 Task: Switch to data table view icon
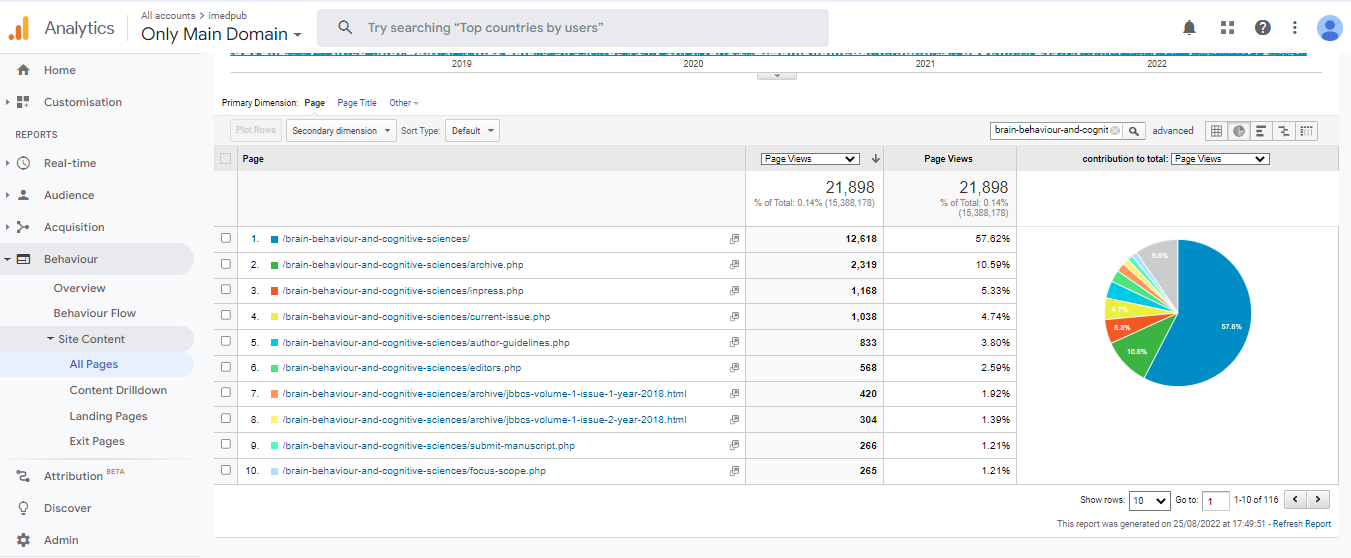pyautogui.click(x=1216, y=131)
